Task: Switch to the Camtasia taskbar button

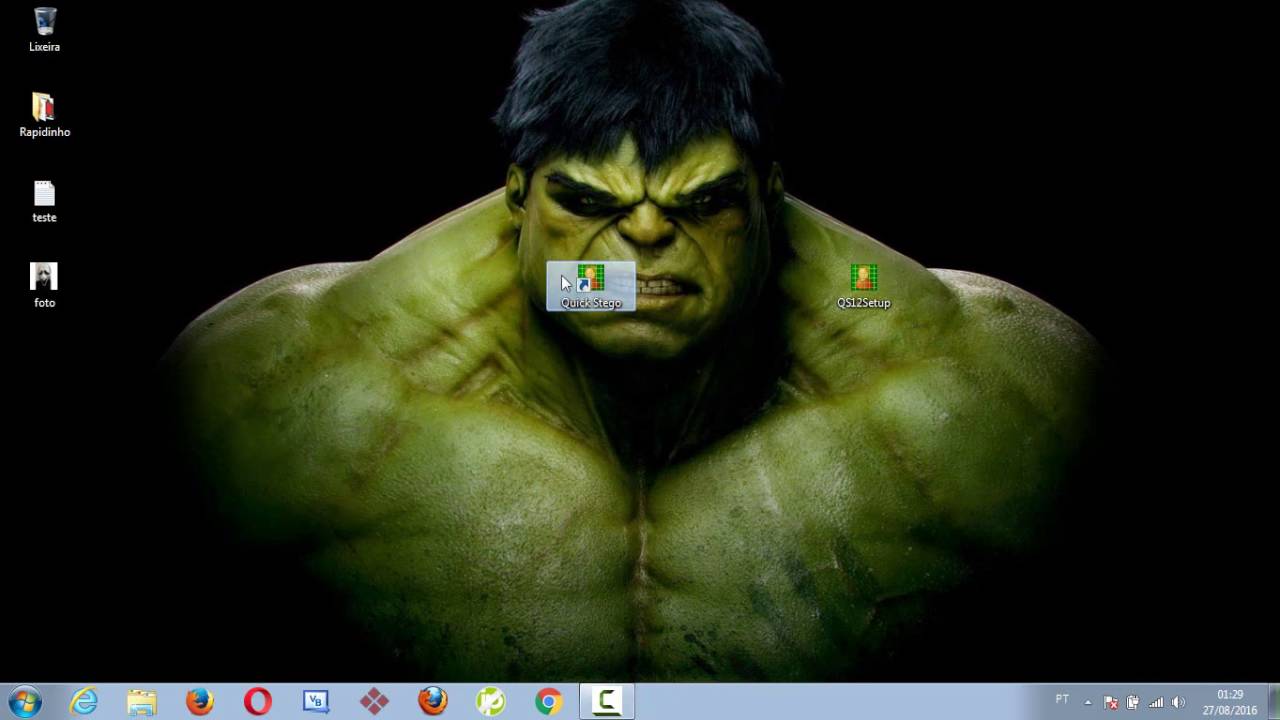Action: pos(607,702)
